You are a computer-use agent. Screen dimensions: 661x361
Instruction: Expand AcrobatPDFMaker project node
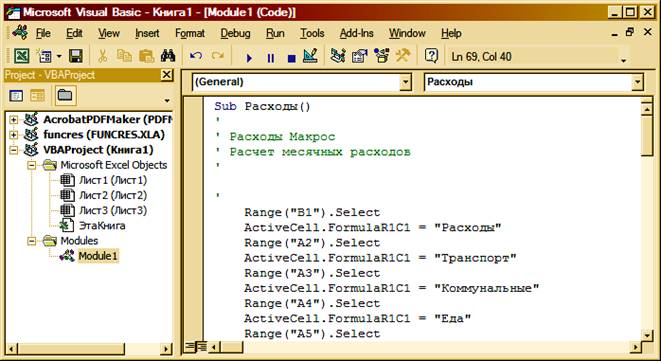[x=13, y=120]
